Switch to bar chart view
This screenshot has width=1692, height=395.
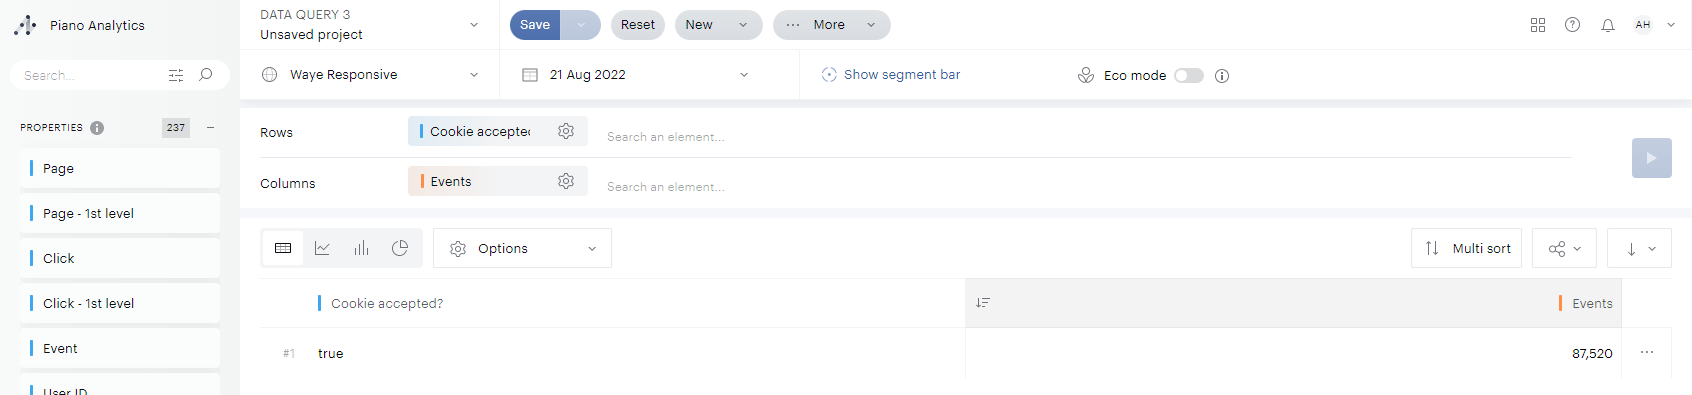[361, 248]
